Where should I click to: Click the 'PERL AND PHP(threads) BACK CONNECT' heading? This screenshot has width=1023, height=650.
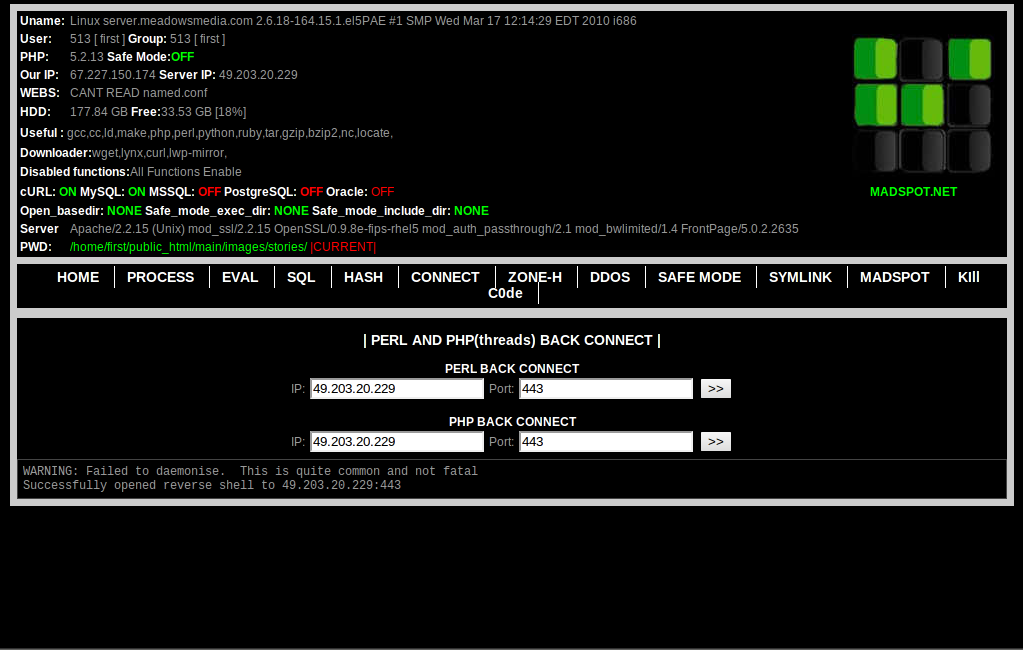pyautogui.click(x=512, y=341)
